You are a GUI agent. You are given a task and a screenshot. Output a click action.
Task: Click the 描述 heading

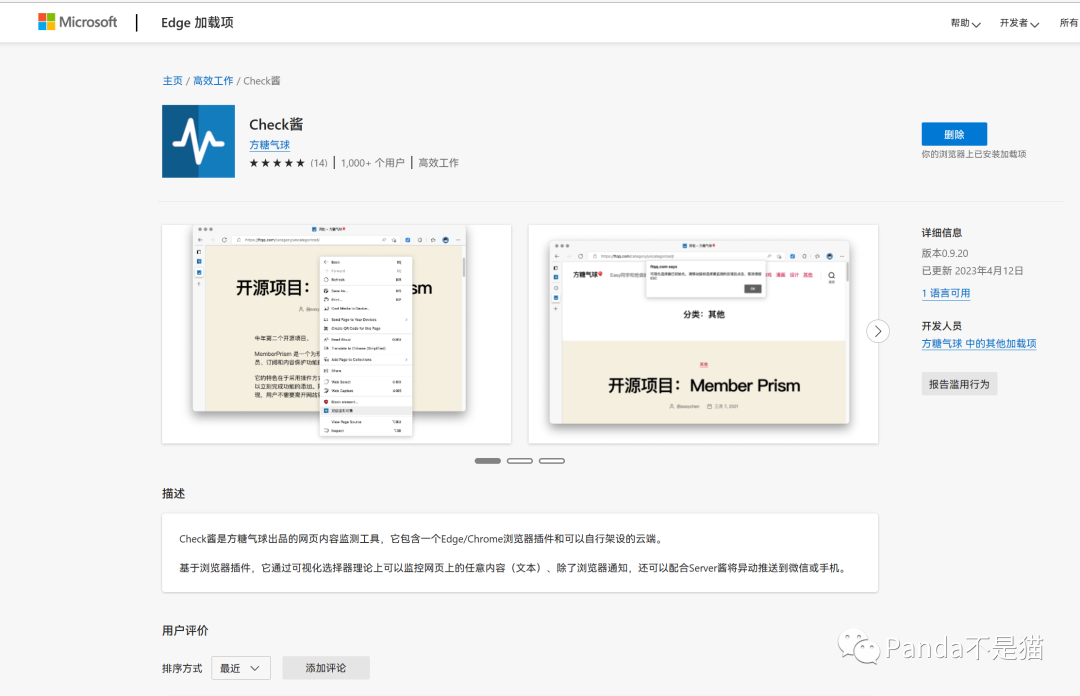coord(174,493)
